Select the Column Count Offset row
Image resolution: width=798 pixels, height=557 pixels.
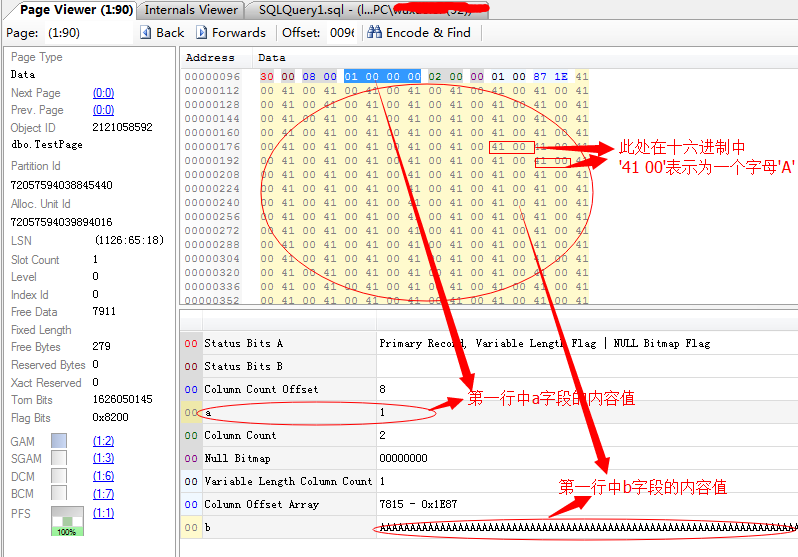[x=489, y=389]
